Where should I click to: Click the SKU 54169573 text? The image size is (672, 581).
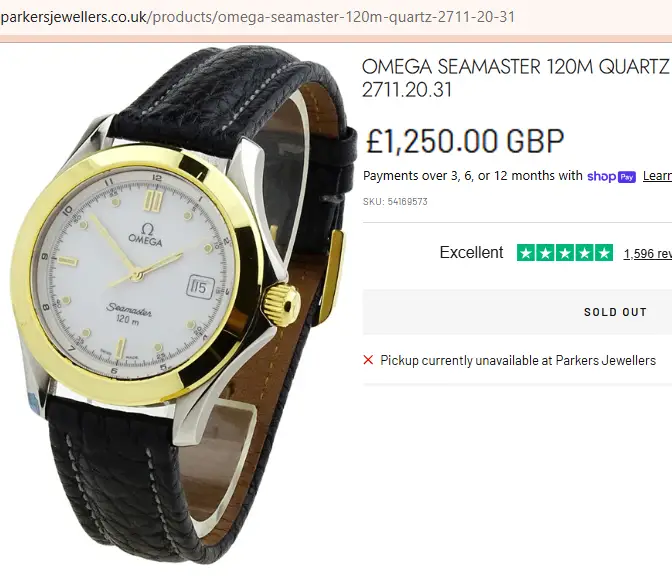pyautogui.click(x=395, y=201)
